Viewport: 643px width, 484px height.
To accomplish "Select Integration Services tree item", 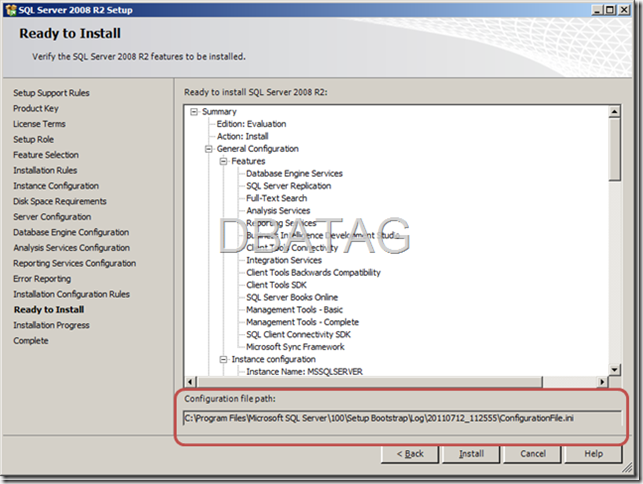I will (284, 260).
